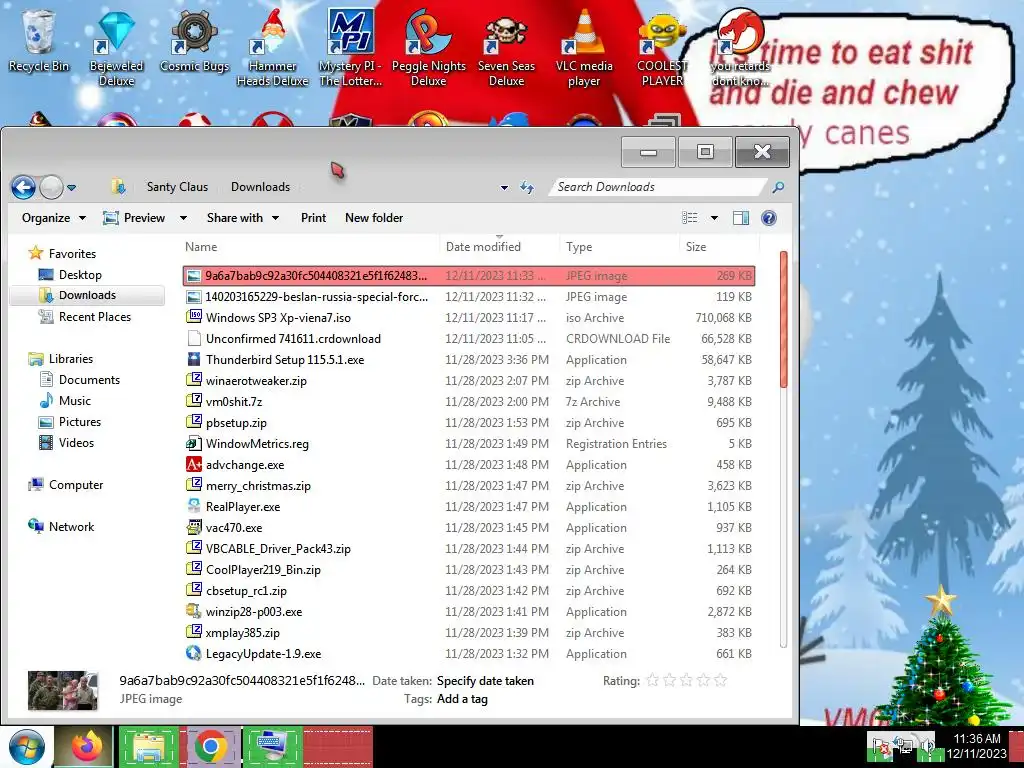Click the Explorer Forward navigation arrow
Screen dimensions: 1024x768
(x=52, y=187)
